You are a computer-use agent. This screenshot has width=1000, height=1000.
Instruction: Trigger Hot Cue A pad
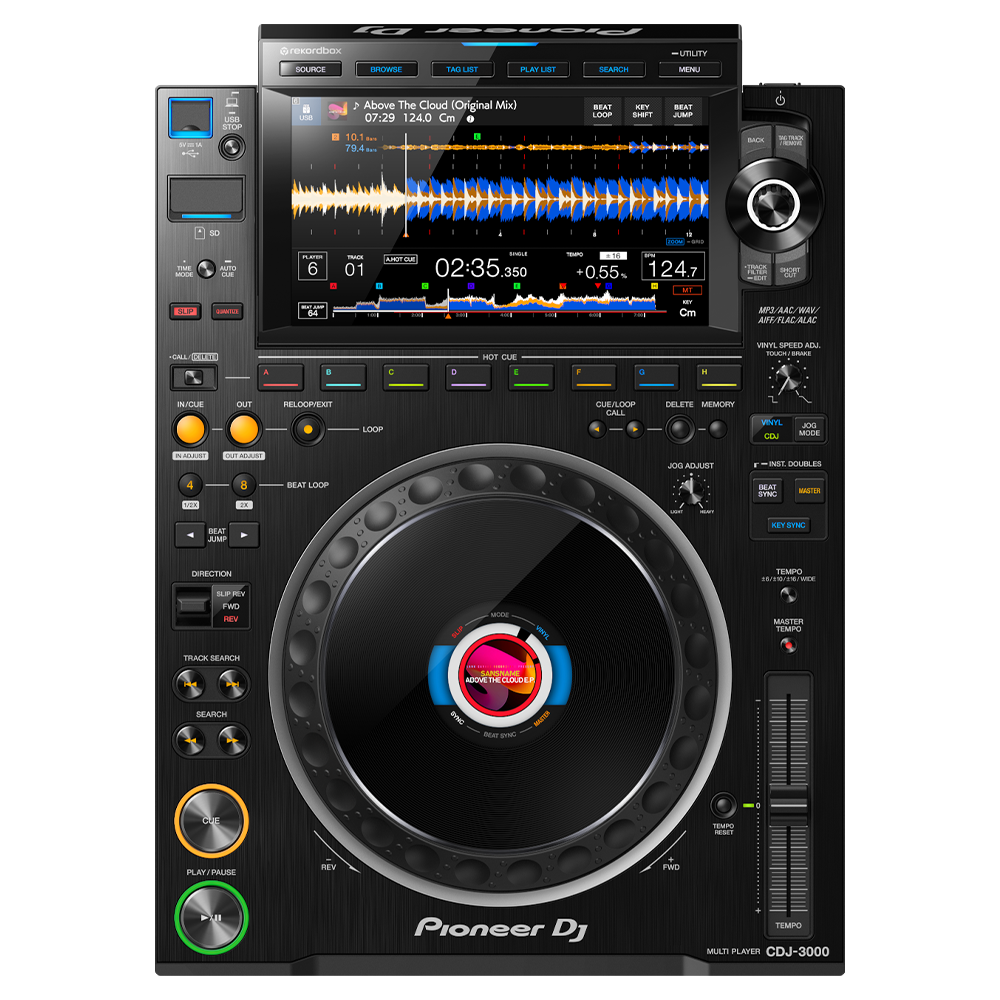[x=281, y=376]
